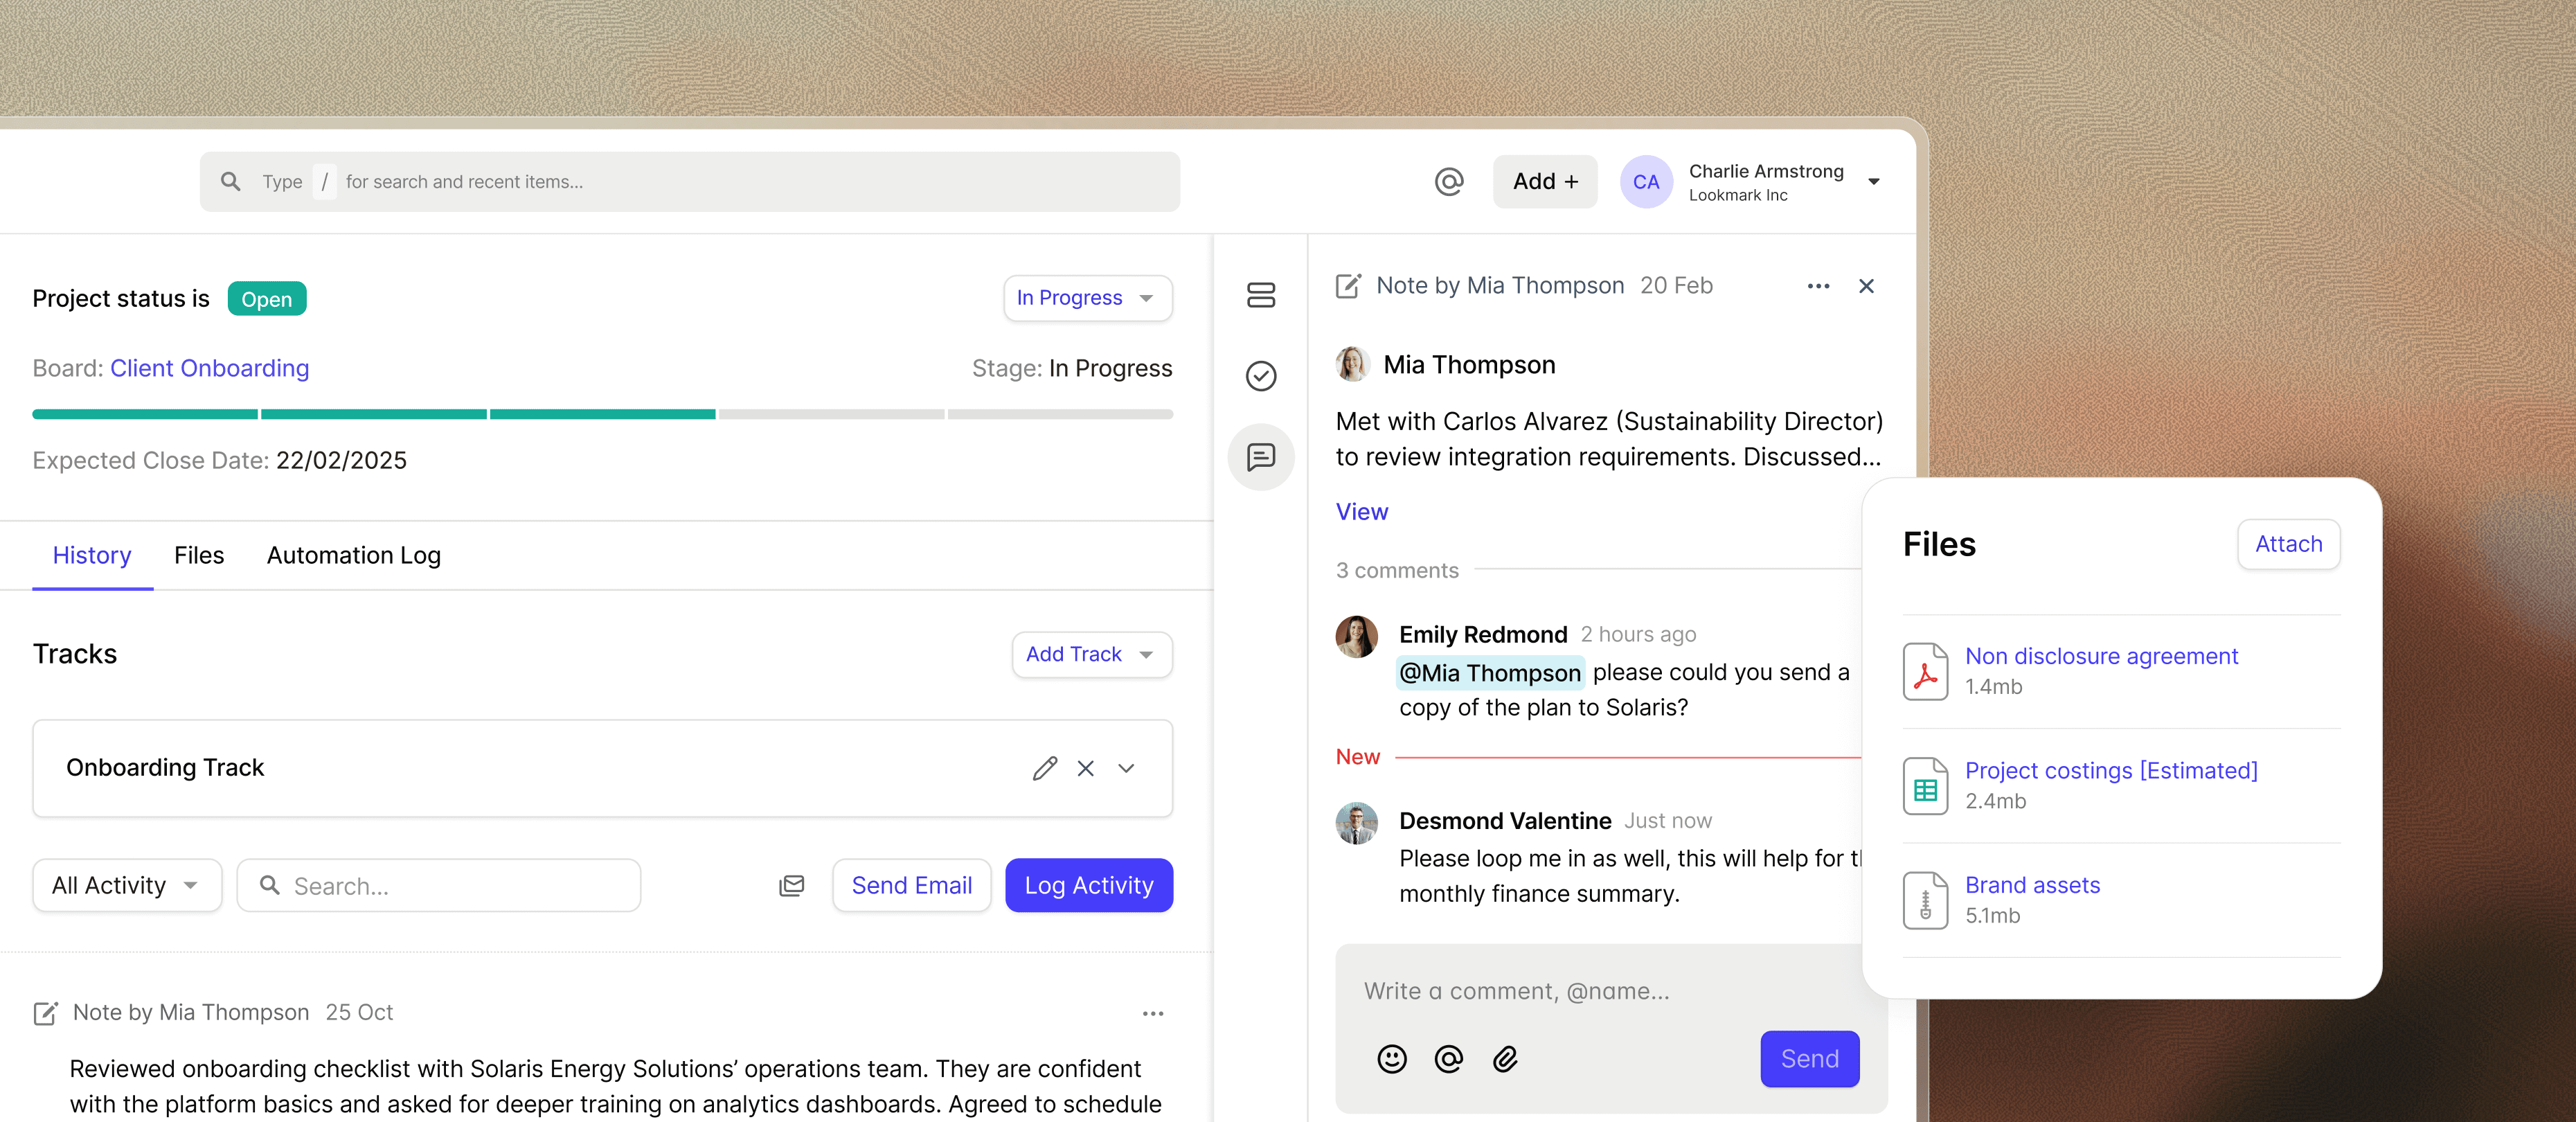
Task: Open the In Progress stage dropdown
Action: (x=1087, y=297)
